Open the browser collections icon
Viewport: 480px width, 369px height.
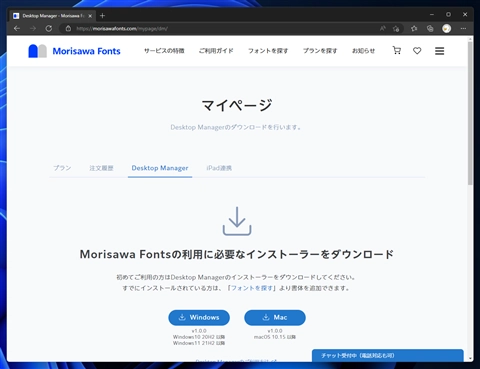click(430, 29)
